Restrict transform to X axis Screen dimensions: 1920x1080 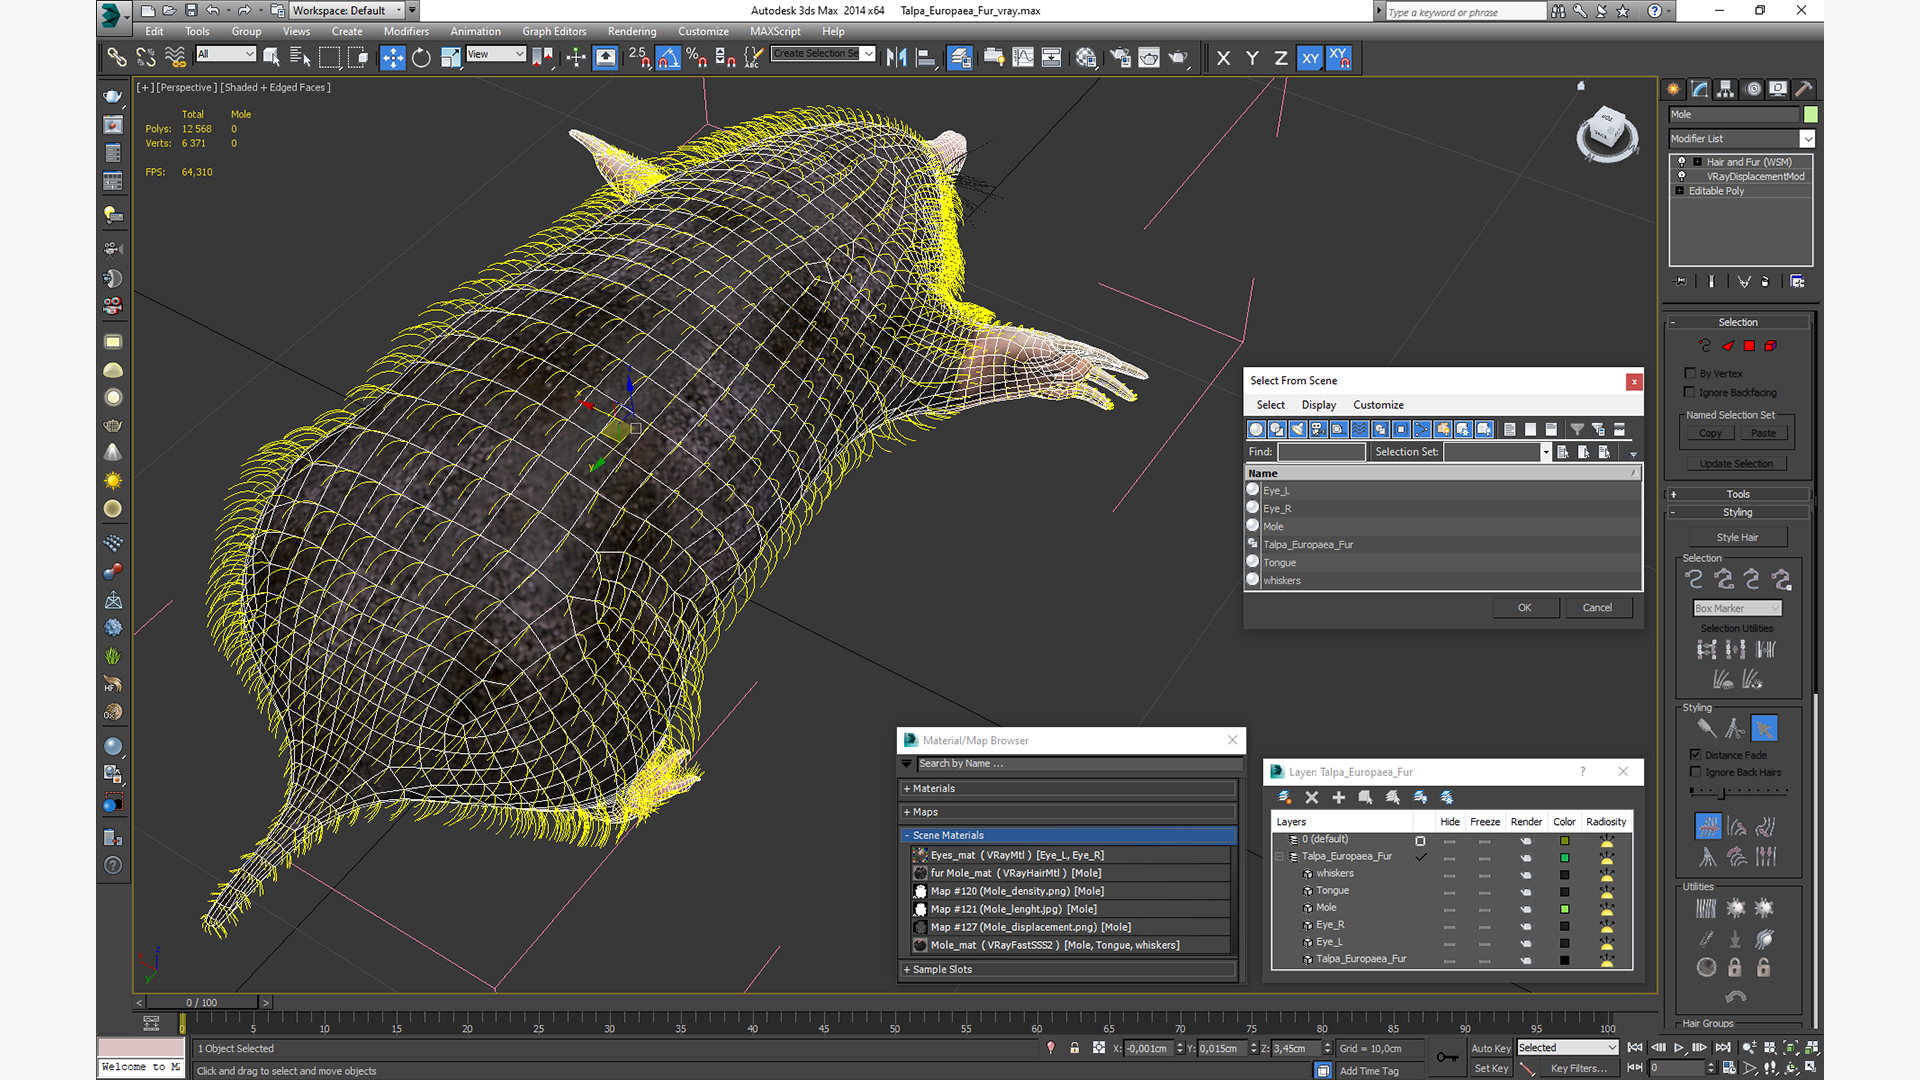click(1223, 58)
